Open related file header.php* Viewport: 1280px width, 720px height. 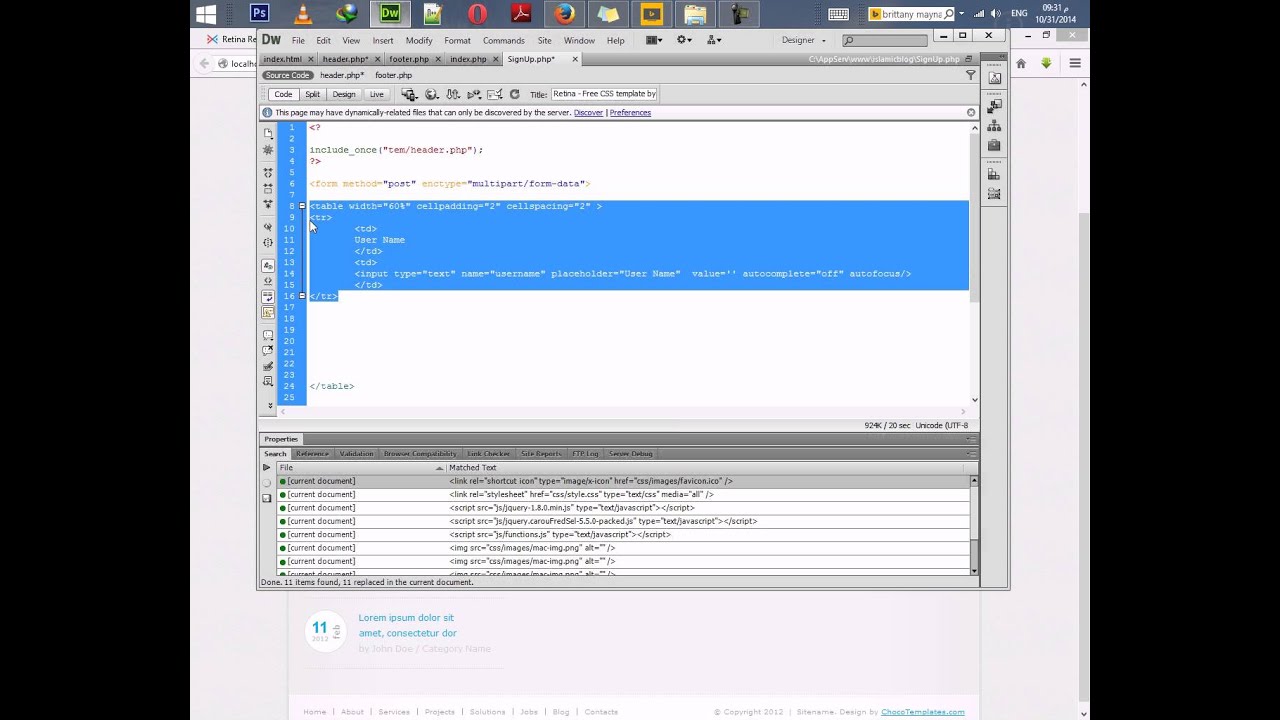click(342, 75)
